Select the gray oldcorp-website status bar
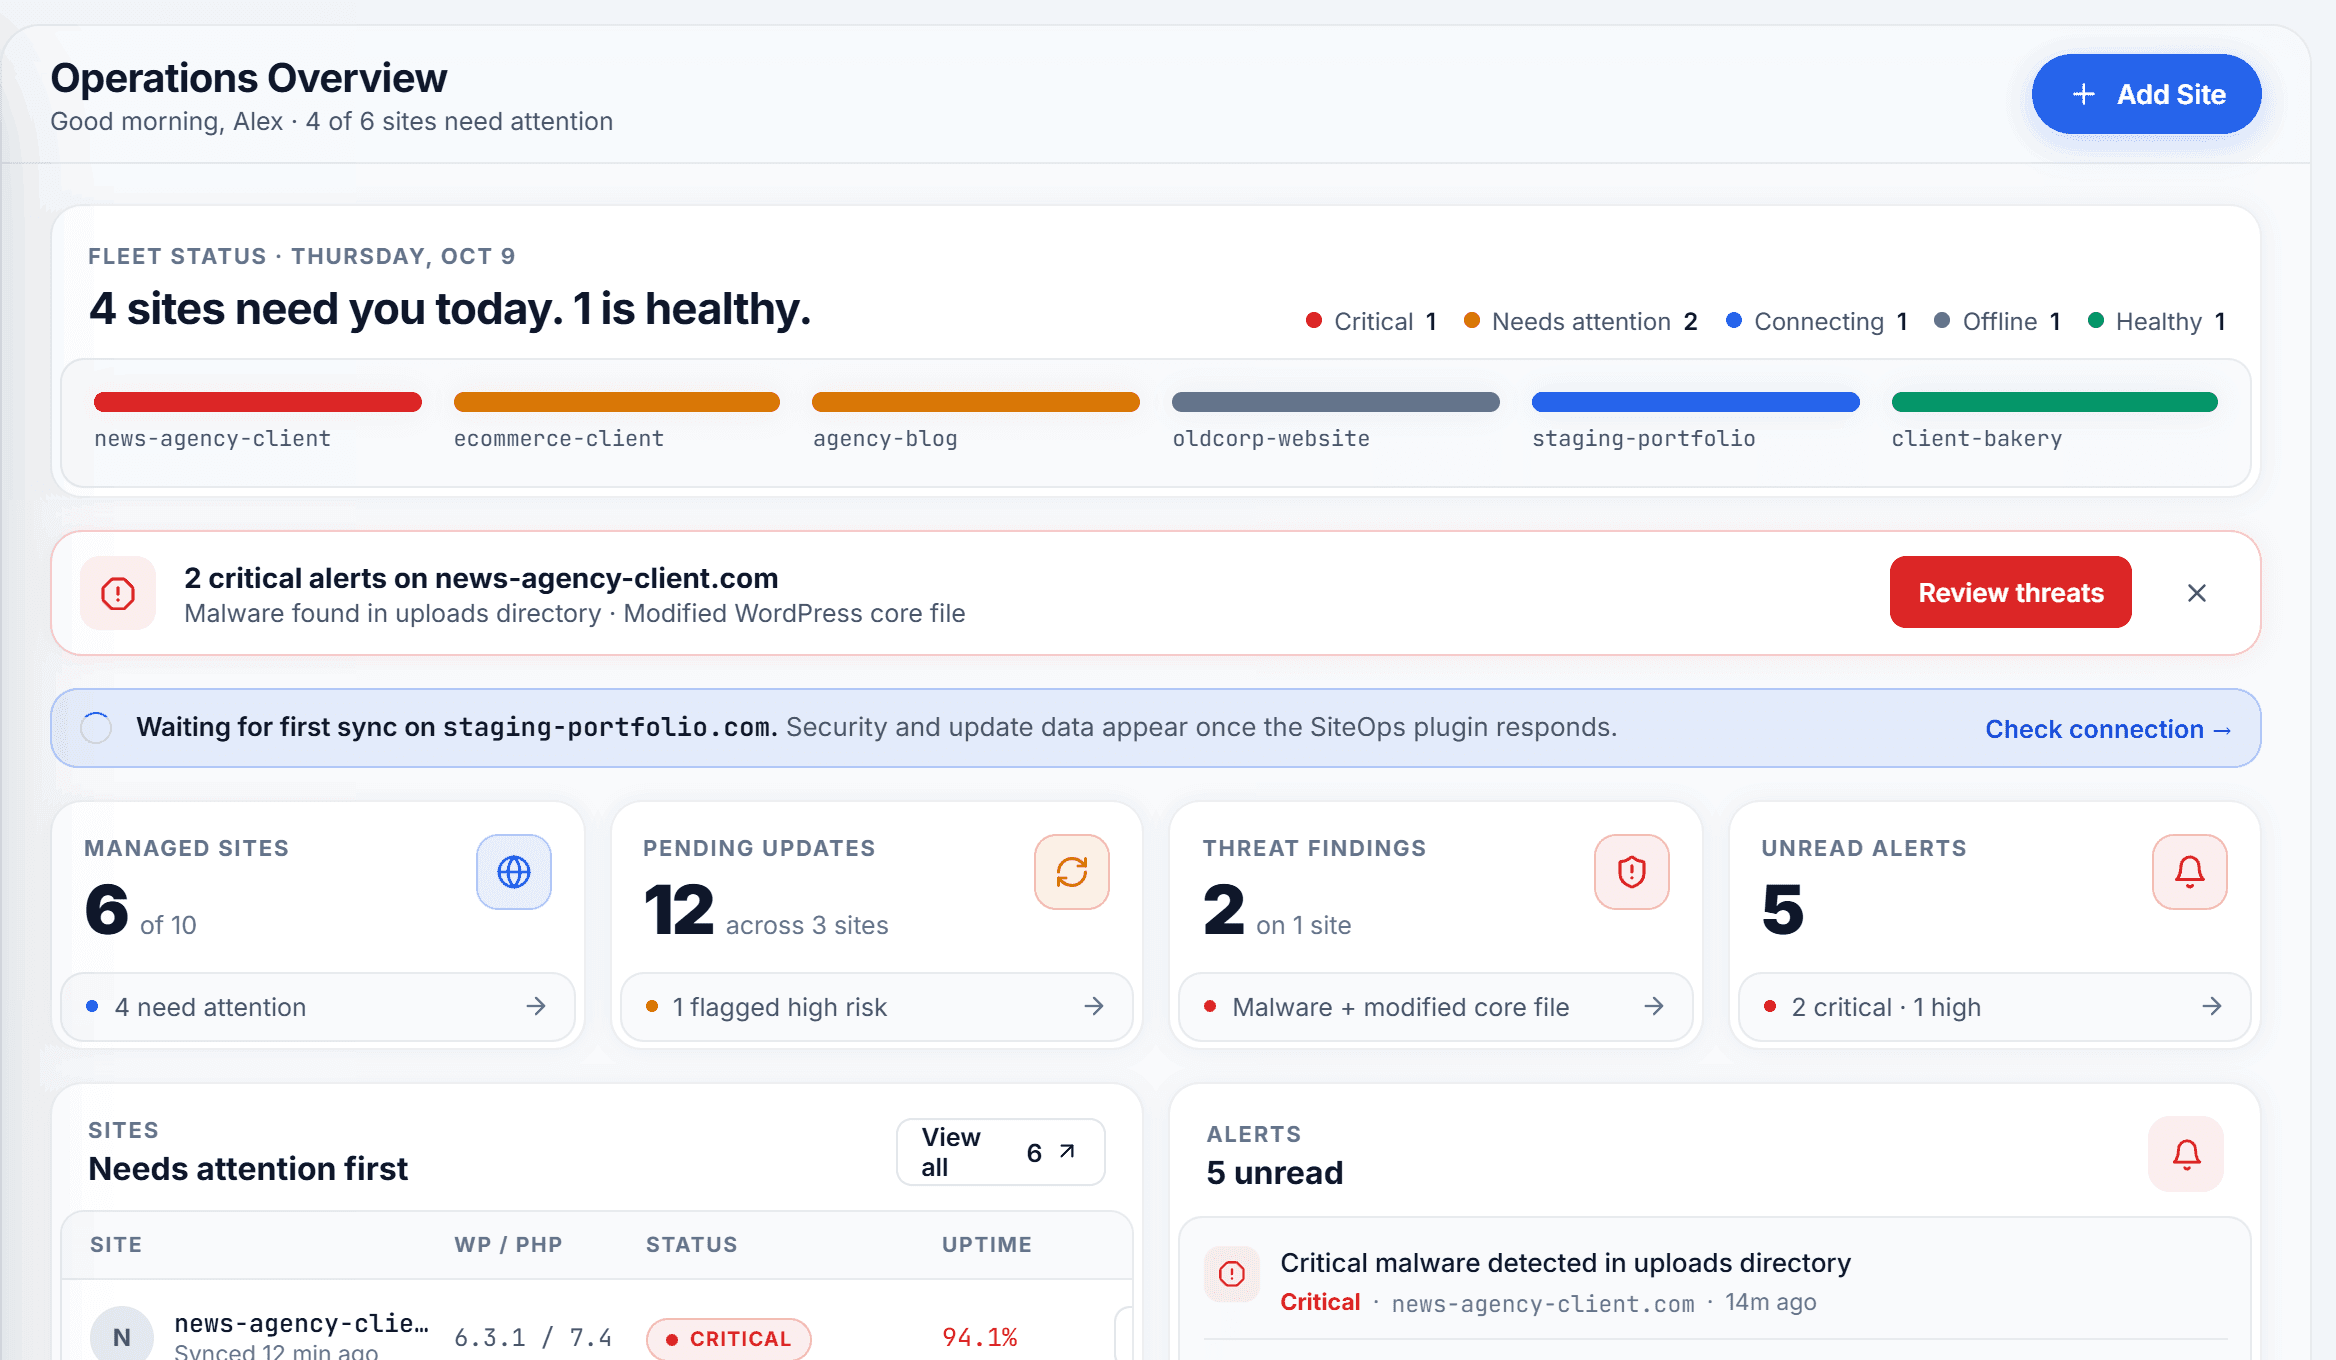Screen dimensions: 2336x1360 [1336, 402]
